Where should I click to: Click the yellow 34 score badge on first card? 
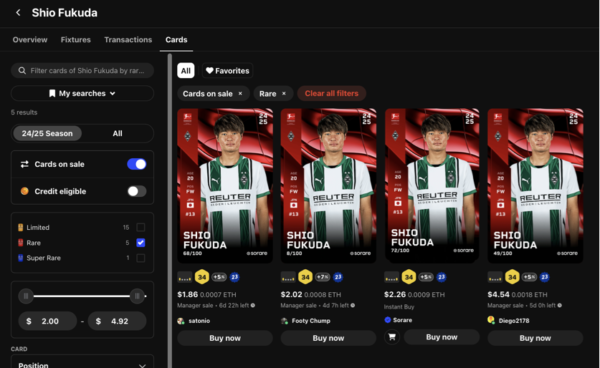point(202,277)
